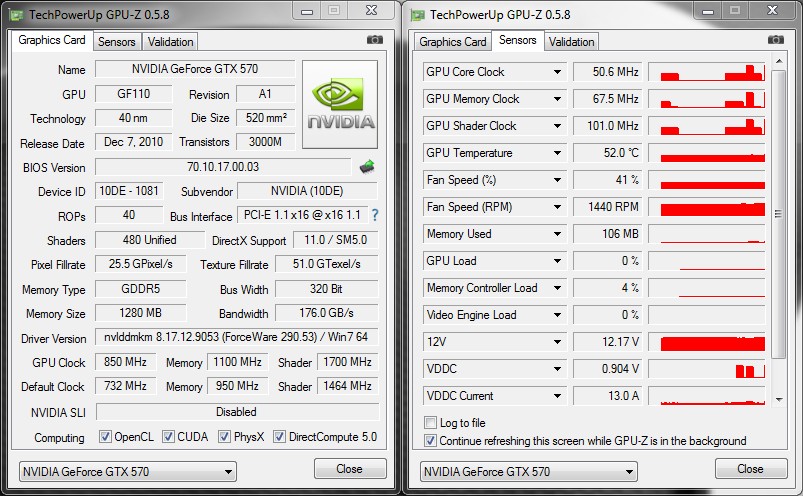Click the VDDC voltage history graph
Screen dimensions: 803x496
[x=707, y=369]
